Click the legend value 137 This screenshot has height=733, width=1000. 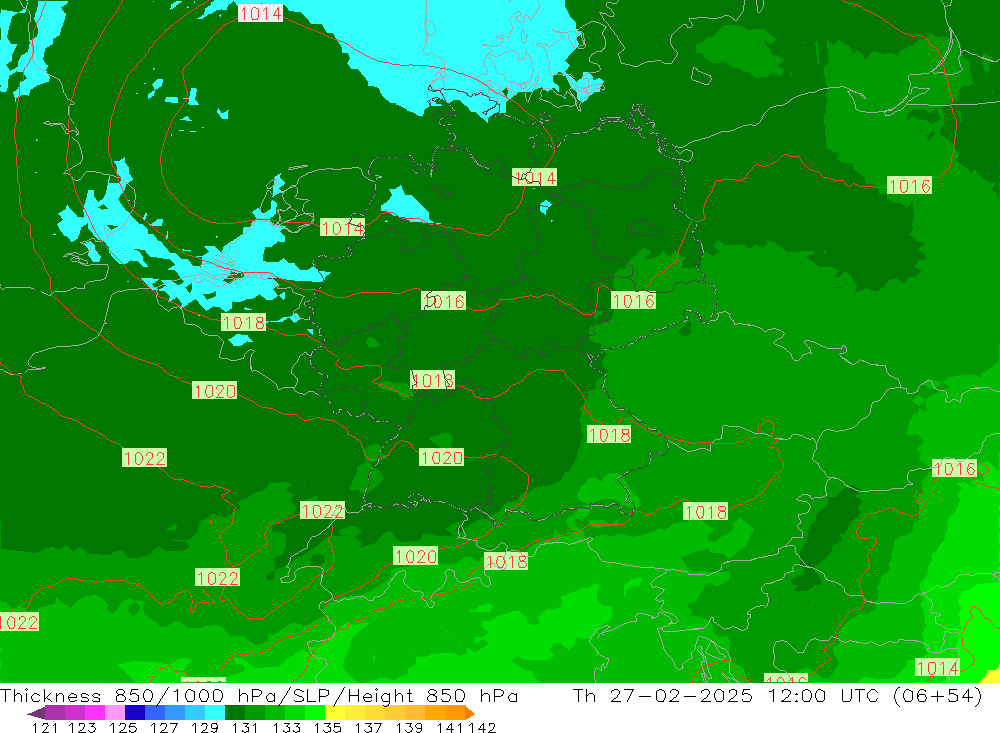[x=368, y=727]
